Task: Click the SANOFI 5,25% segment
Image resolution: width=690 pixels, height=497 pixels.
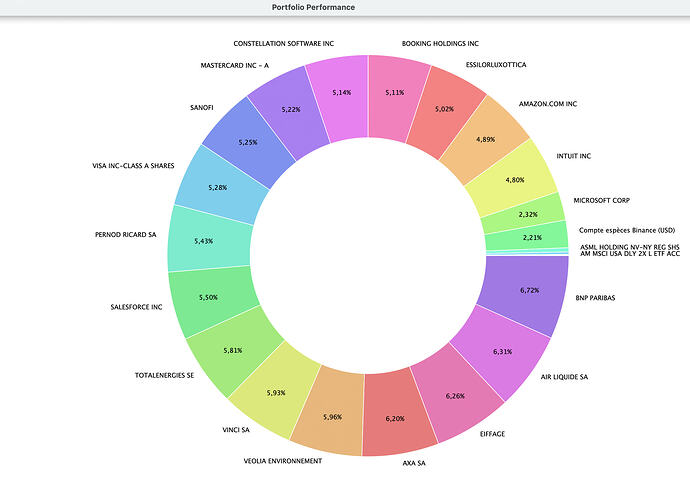Action: tap(250, 141)
